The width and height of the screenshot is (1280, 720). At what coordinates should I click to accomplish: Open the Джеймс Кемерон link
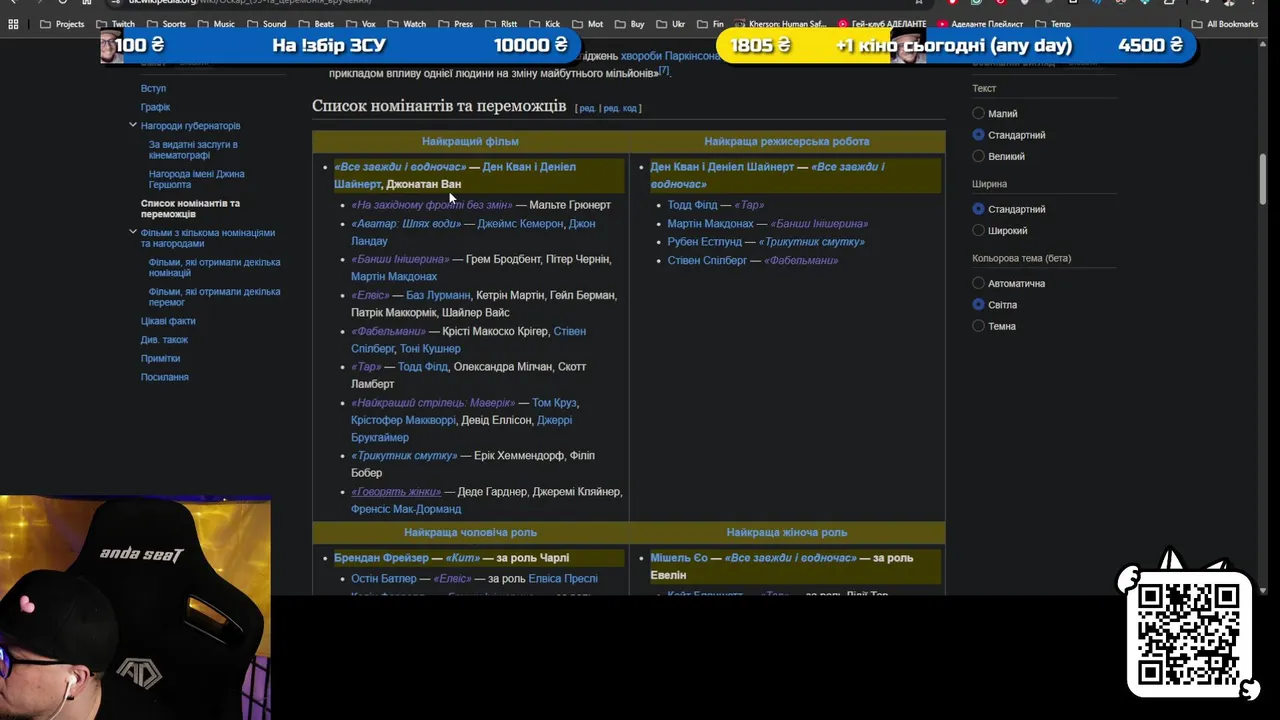(520, 224)
